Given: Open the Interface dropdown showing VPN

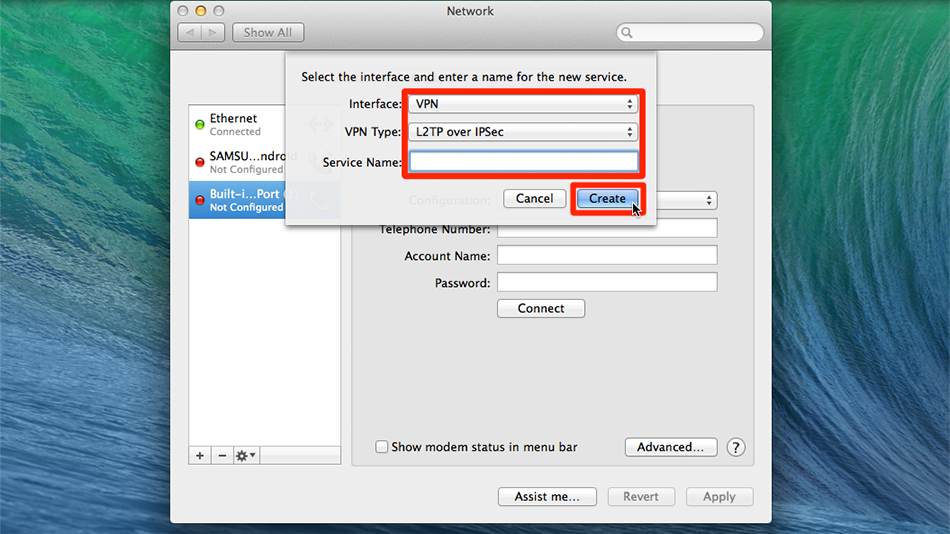Looking at the screenshot, I should tap(522, 104).
